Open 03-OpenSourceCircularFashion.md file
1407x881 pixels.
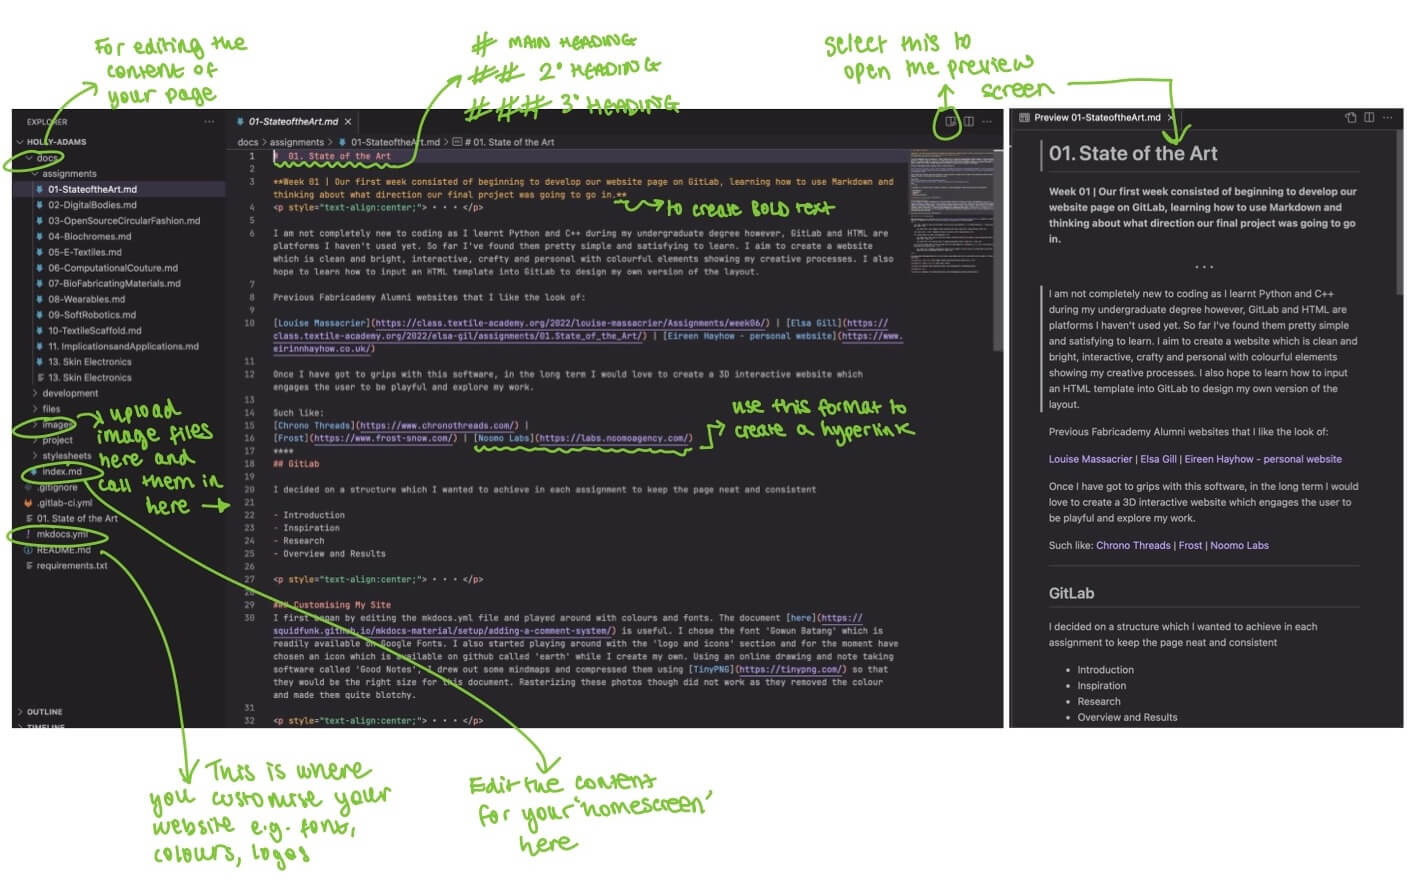click(x=123, y=221)
